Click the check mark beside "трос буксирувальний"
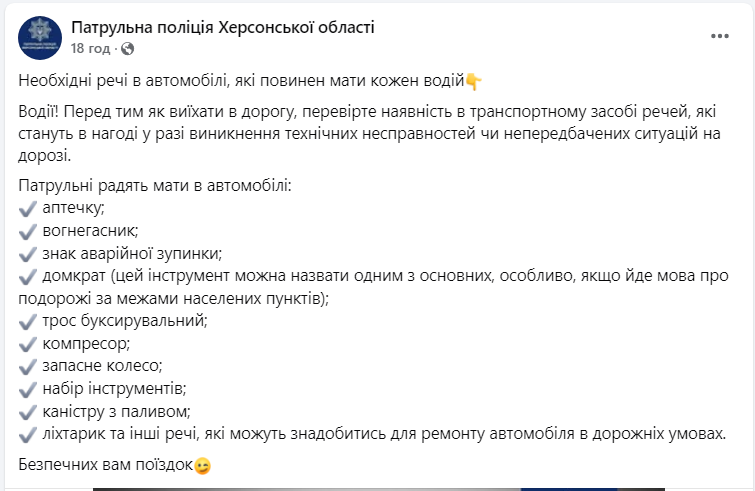 pos(28,321)
